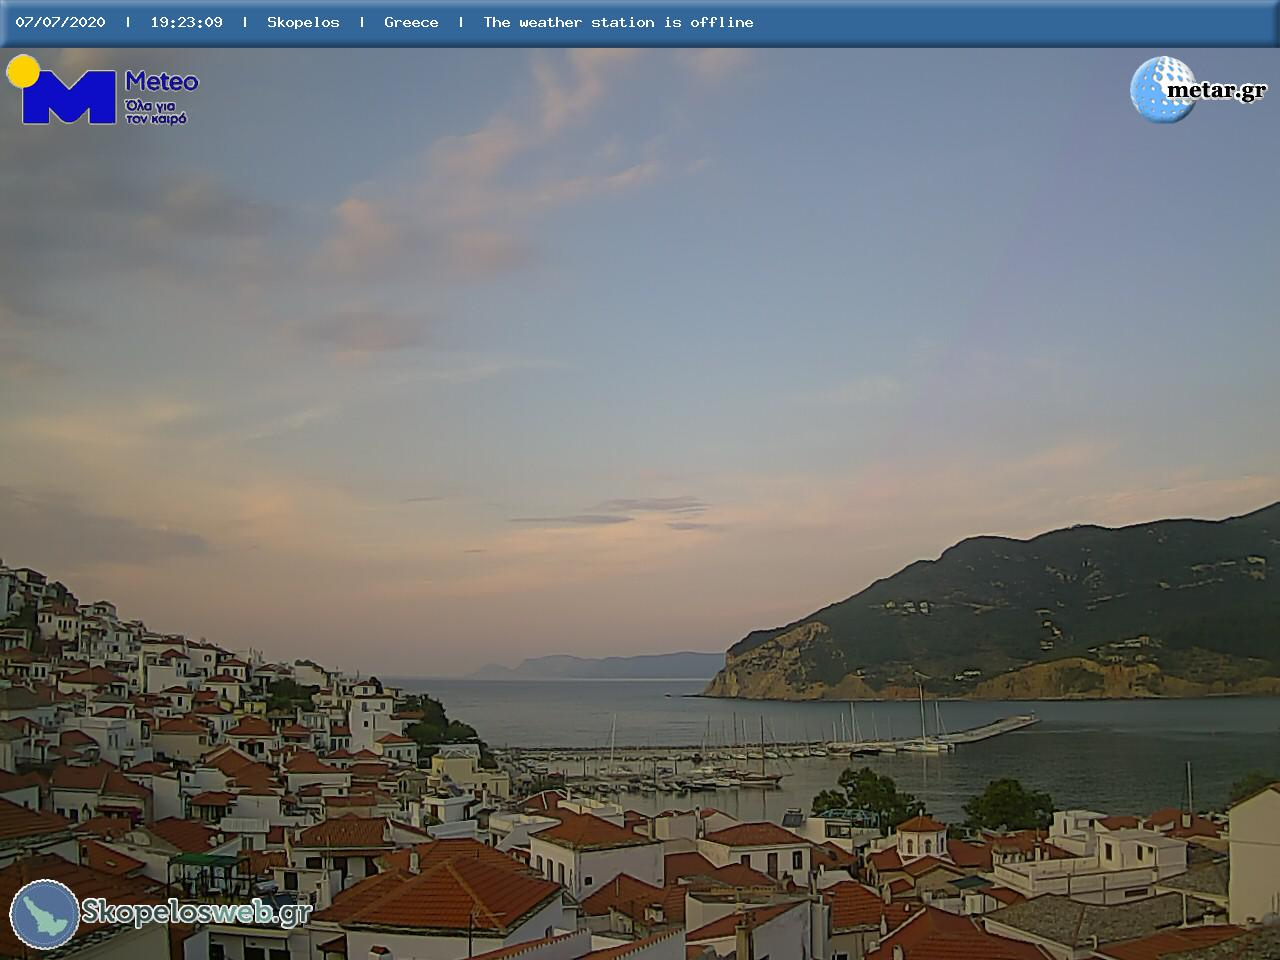The width and height of the screenshot is (1280, 960).
Task: Click the Greece country label
Action: (x=411, y=22)
